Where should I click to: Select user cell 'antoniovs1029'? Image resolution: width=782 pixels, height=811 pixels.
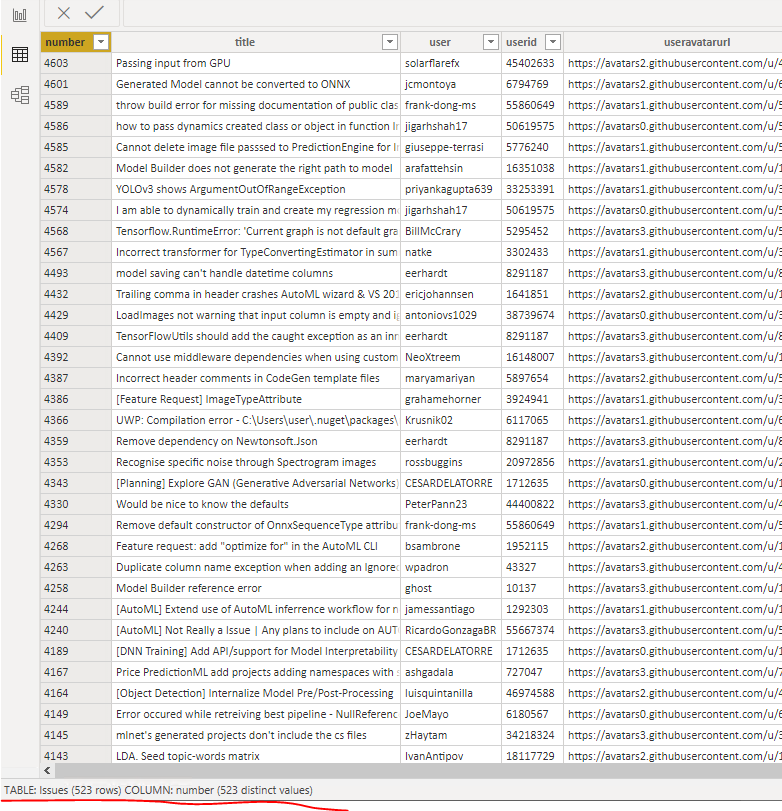click(x=450, y=315)
